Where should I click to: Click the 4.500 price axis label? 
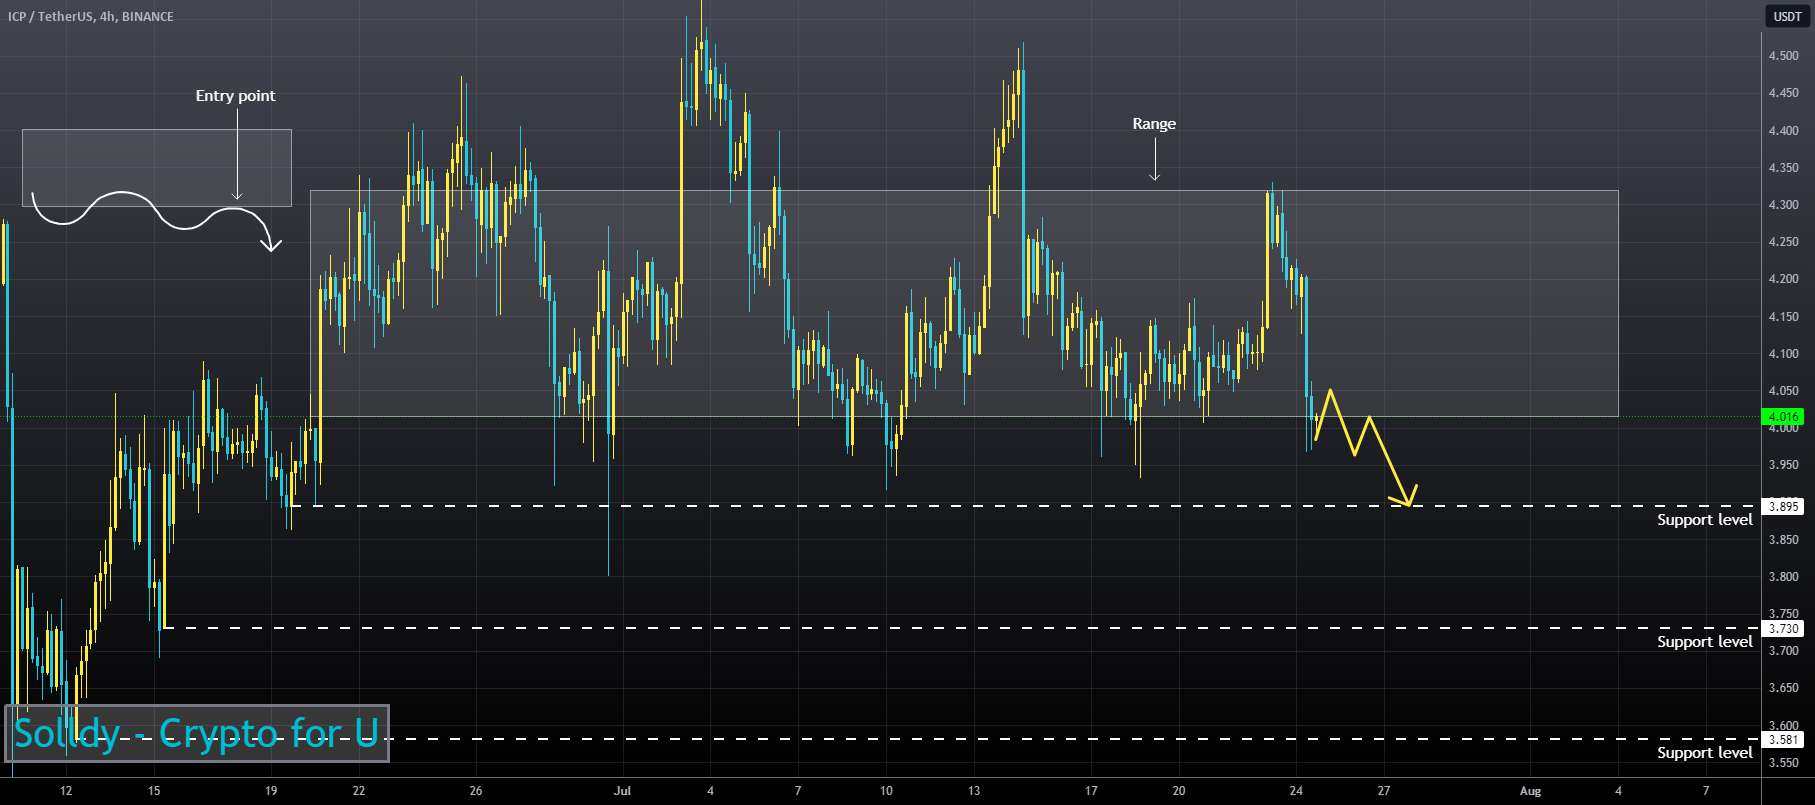[1784, 56]
